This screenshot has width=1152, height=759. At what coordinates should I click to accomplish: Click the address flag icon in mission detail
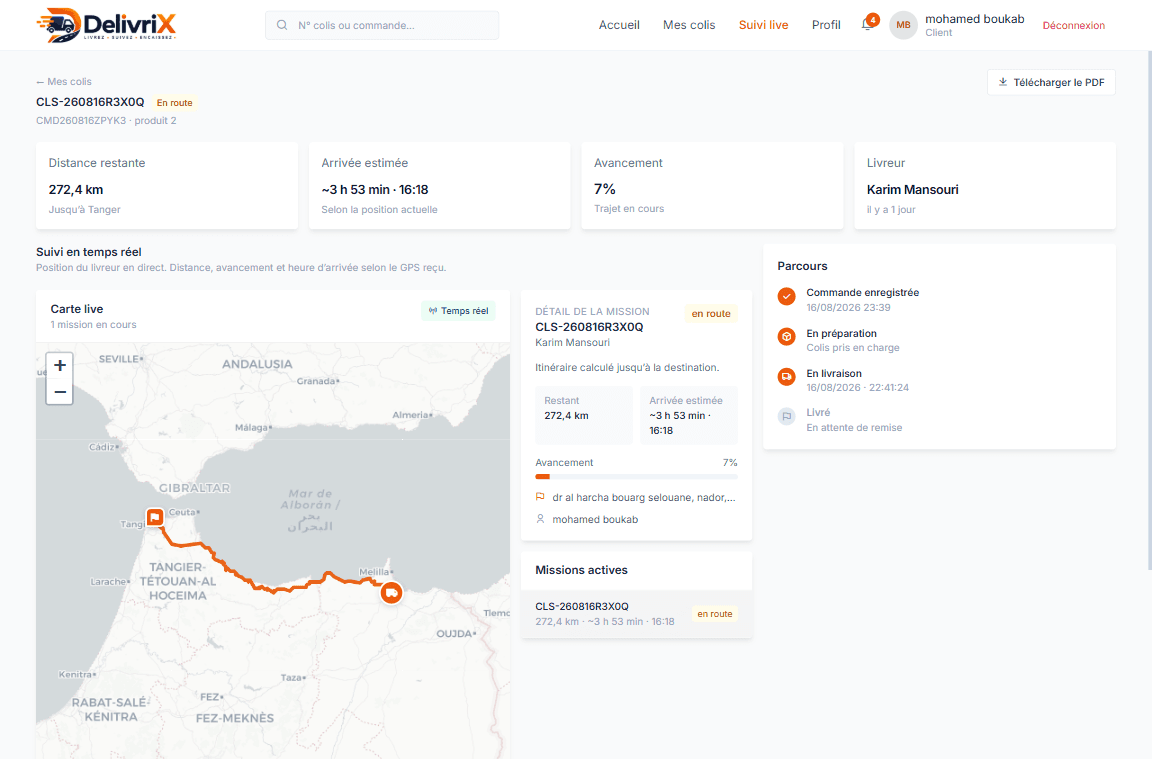click(x=540, y=497)
